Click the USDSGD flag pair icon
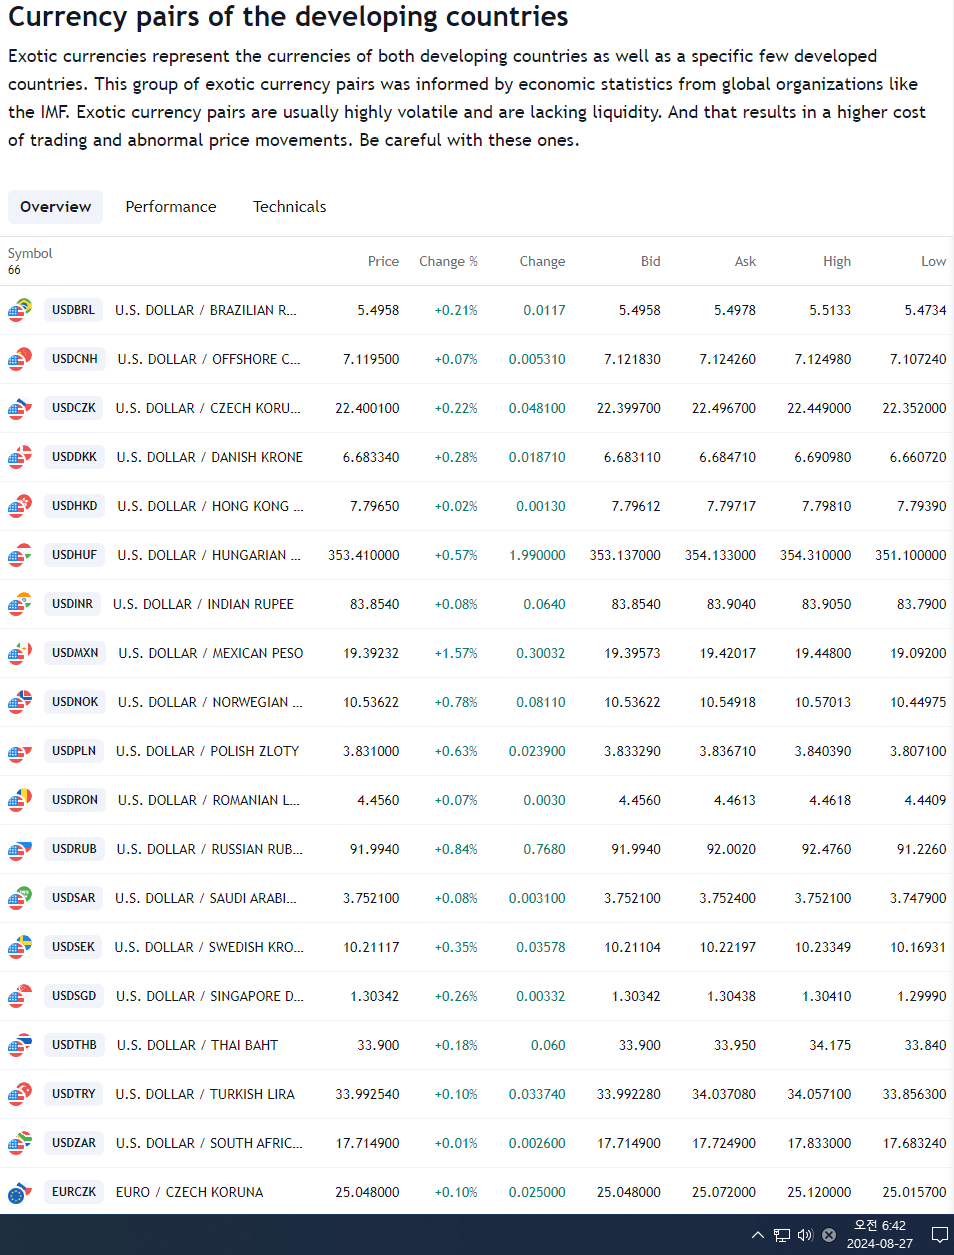The height and width of the screenshot is (1255, 954). pyautogui.click(x=20, y=996)
